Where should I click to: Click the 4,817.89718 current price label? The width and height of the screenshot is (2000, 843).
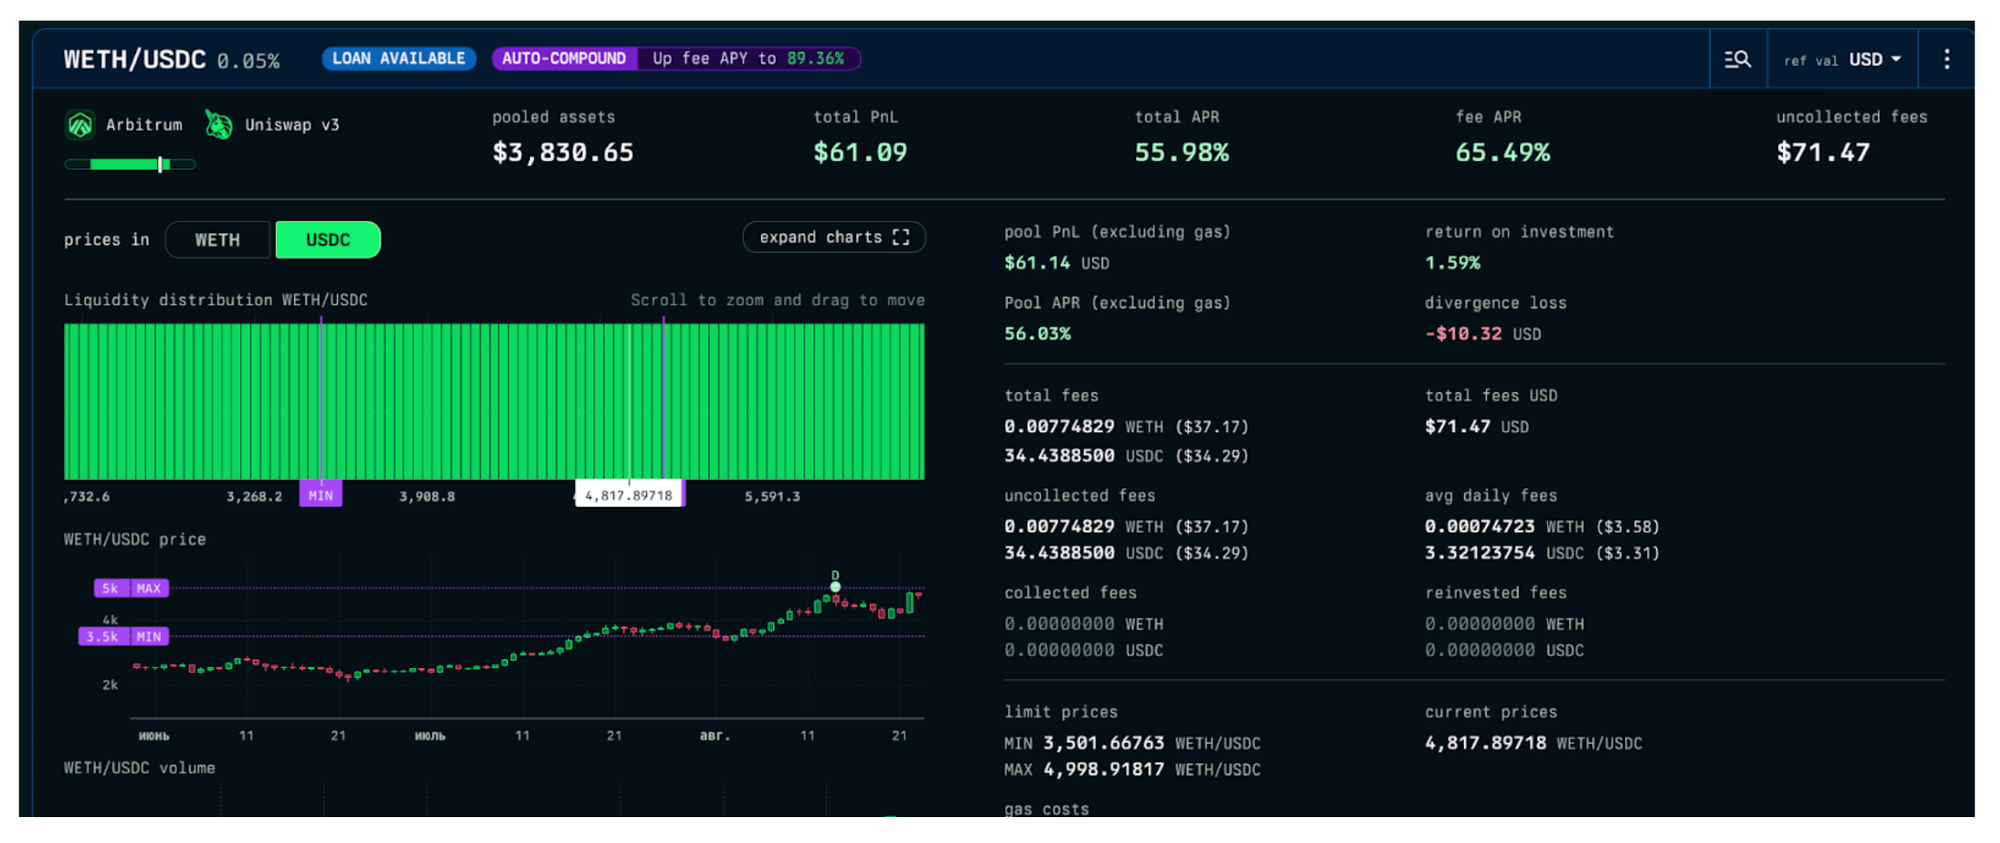click(x=629, y=495)
